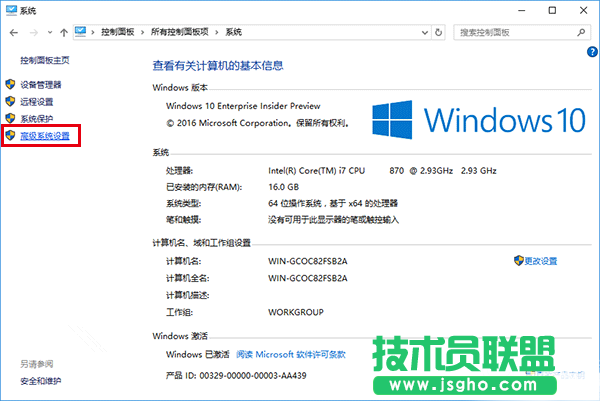This screenshot has width=600, height=401.
Task: Click the 16.0 GB memory value
Action: tap(283, 187)
